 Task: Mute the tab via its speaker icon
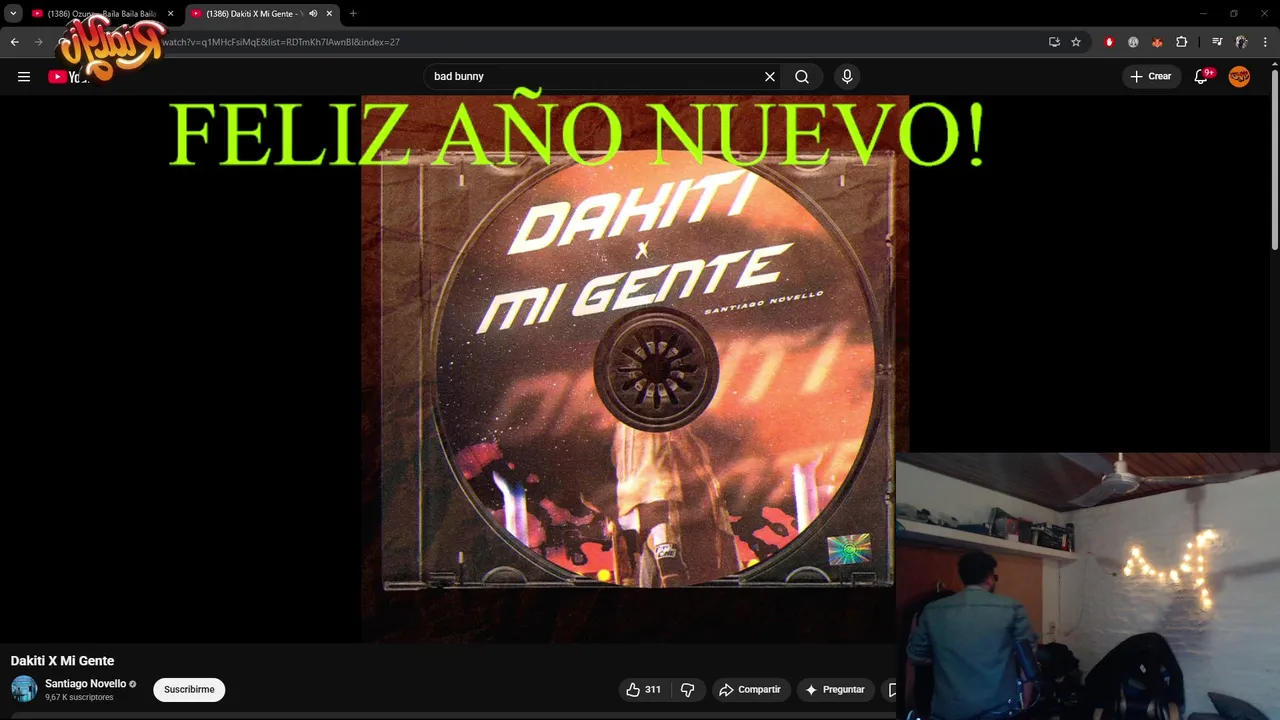[x=313, y=13]
